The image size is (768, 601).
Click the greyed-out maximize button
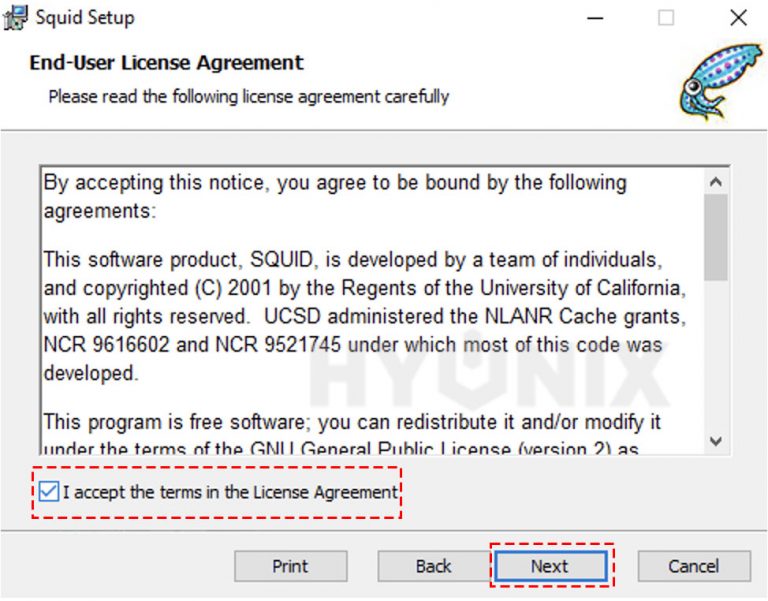pos(666,18)
